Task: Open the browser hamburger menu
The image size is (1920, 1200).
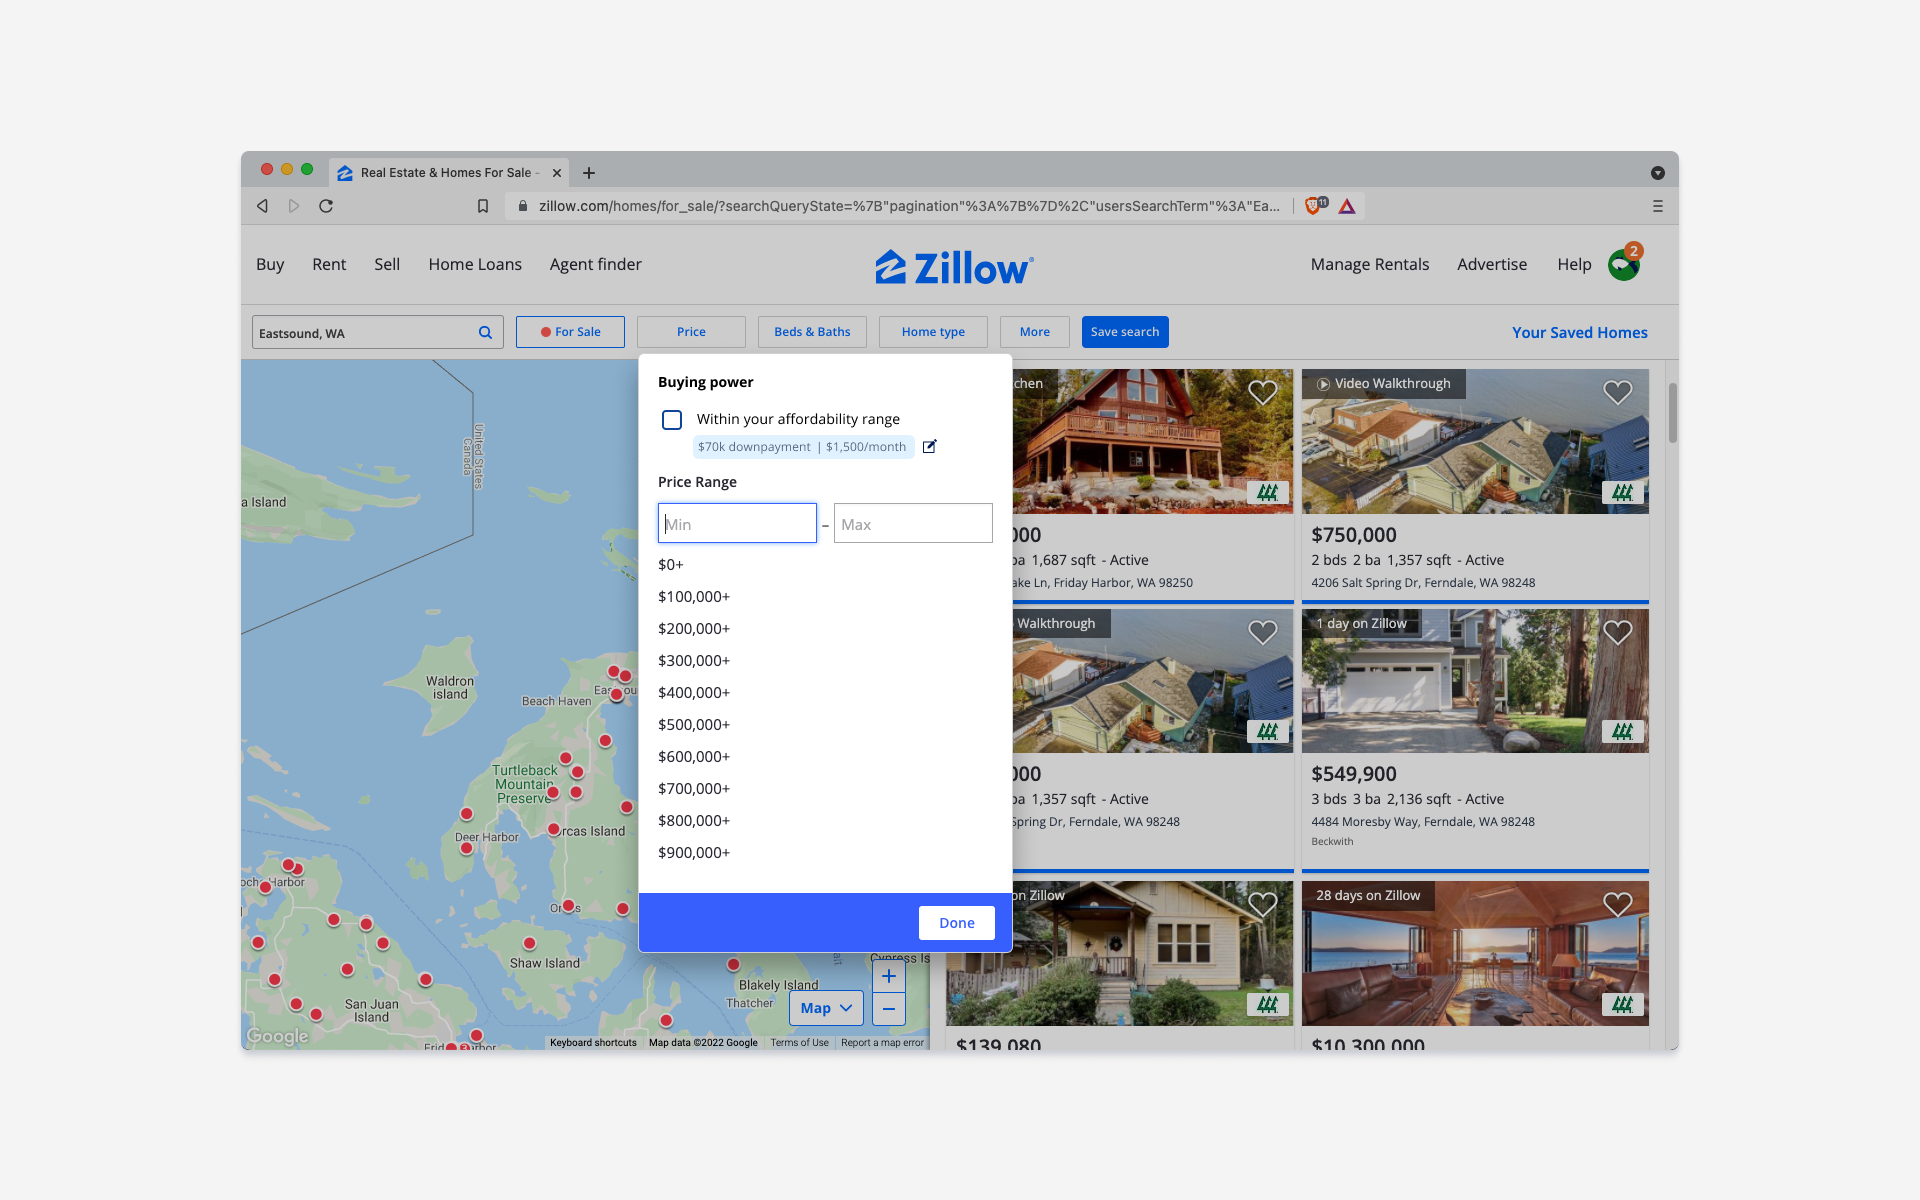Action: tap(1658, 206)
